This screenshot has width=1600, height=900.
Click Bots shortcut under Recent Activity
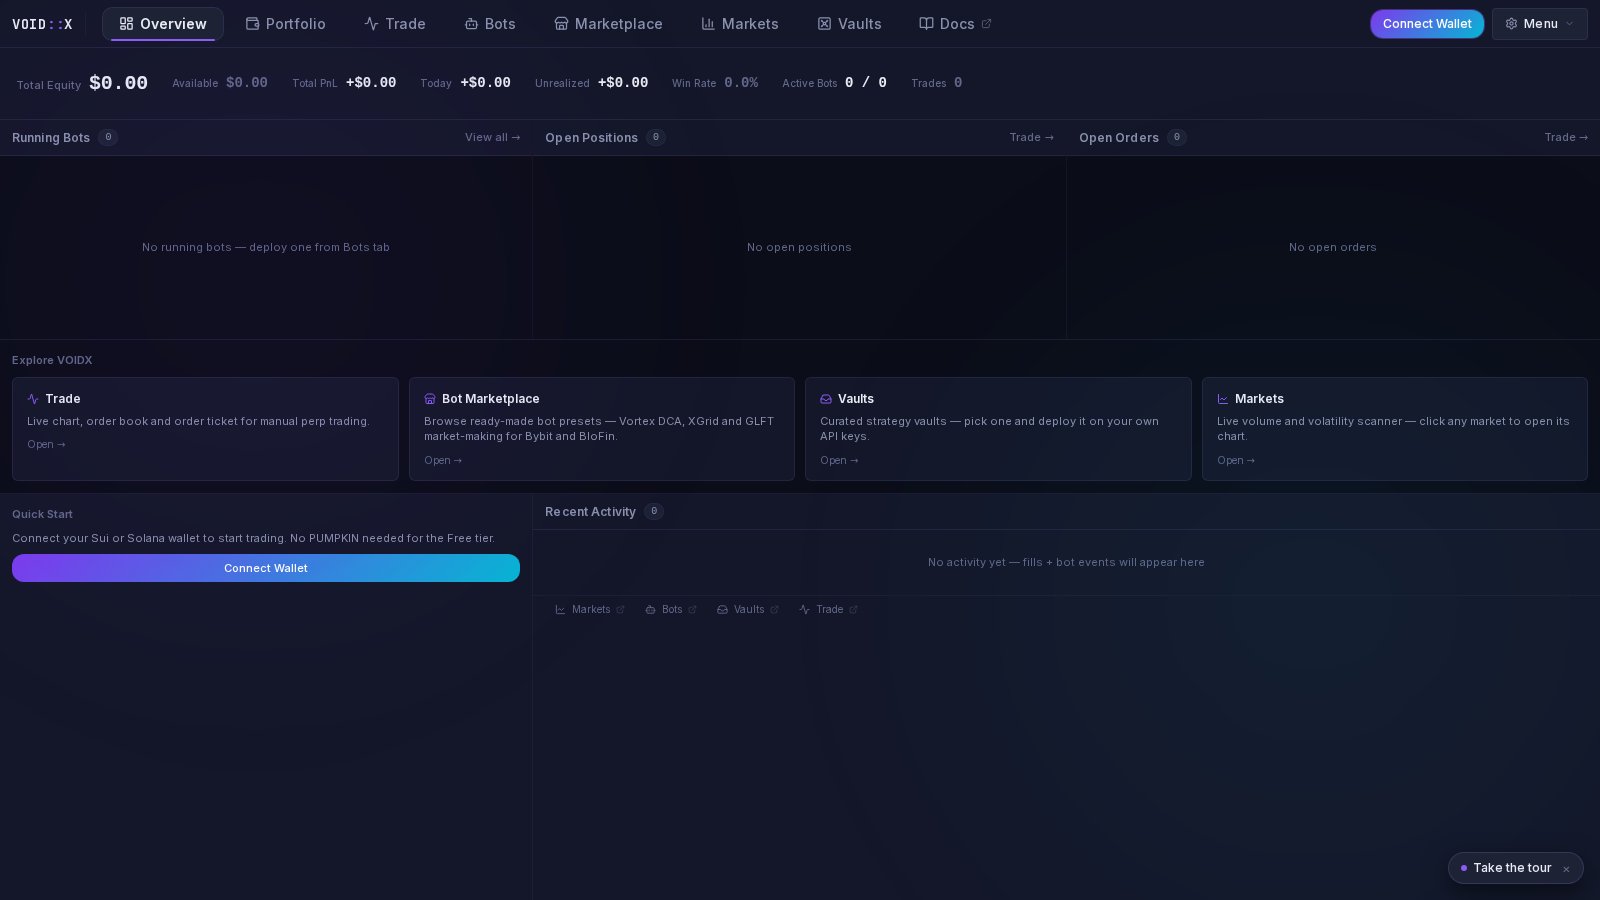coord(671,609)
